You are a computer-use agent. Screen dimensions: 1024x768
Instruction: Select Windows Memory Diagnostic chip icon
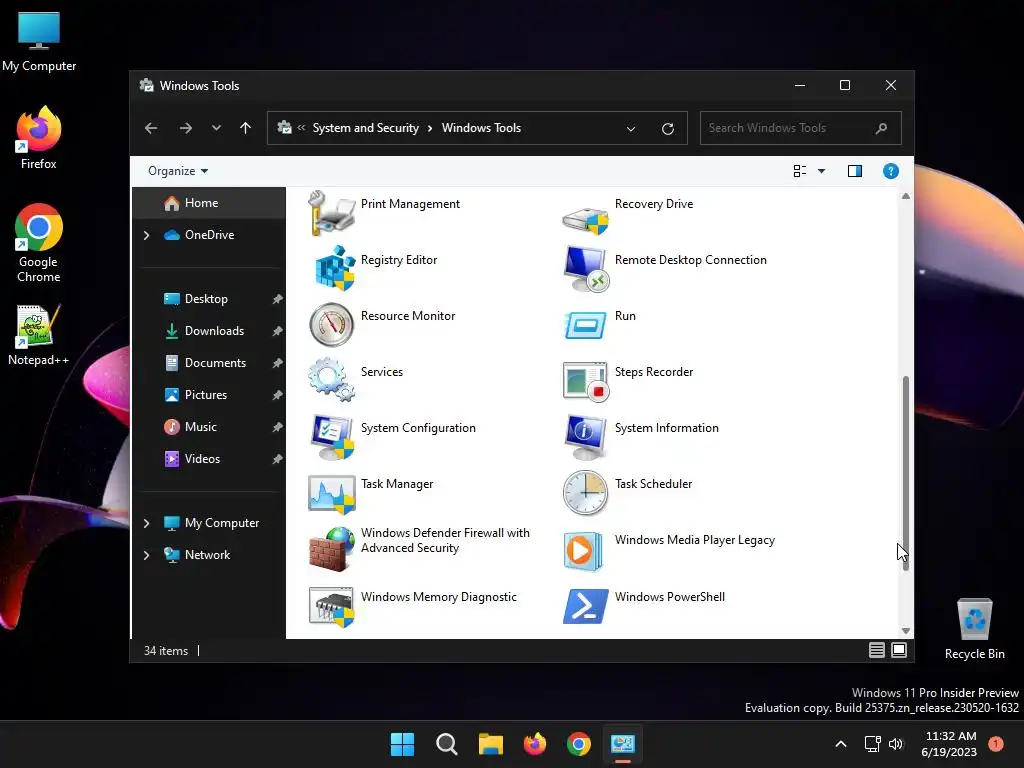332,607
